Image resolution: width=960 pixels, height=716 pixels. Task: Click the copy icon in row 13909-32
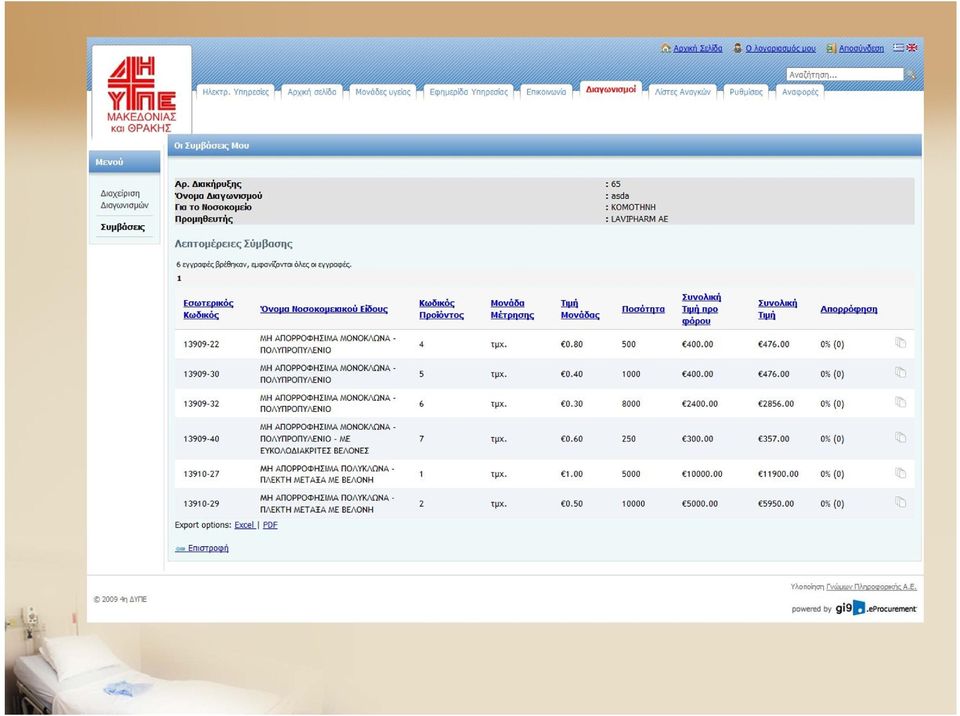900,402
